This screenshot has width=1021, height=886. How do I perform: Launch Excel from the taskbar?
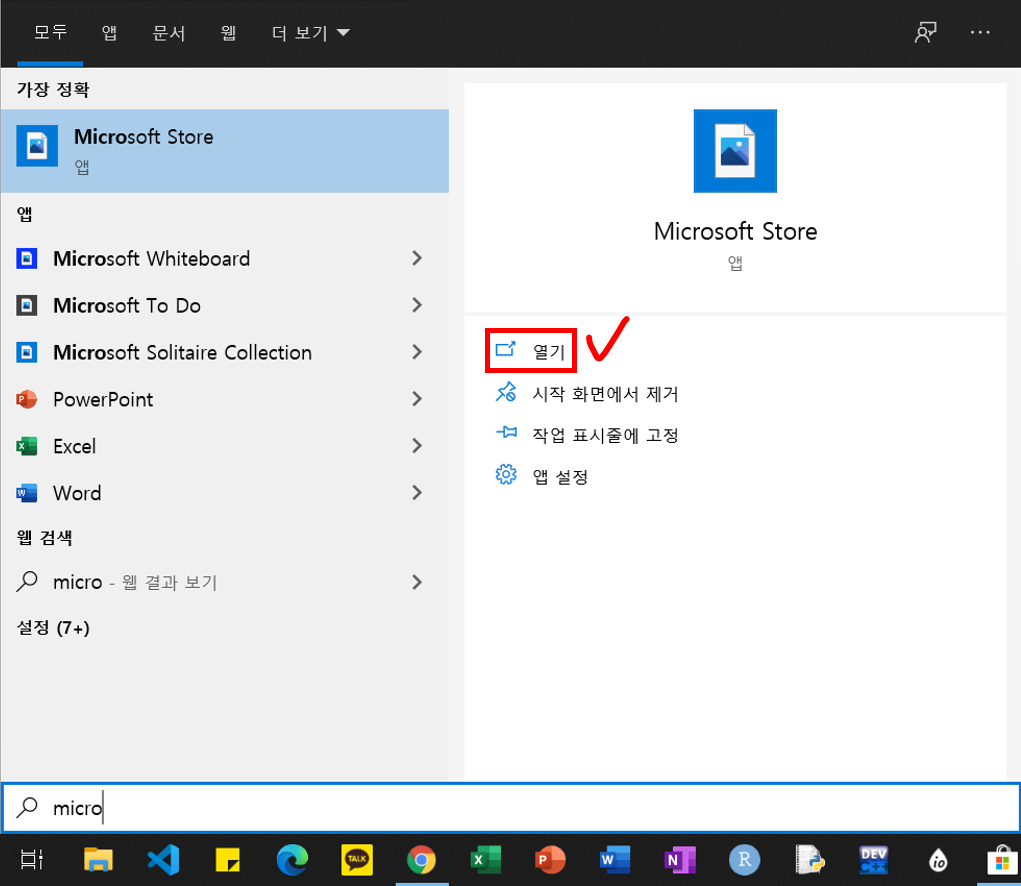pyautogui.click(x=486, y=860)
